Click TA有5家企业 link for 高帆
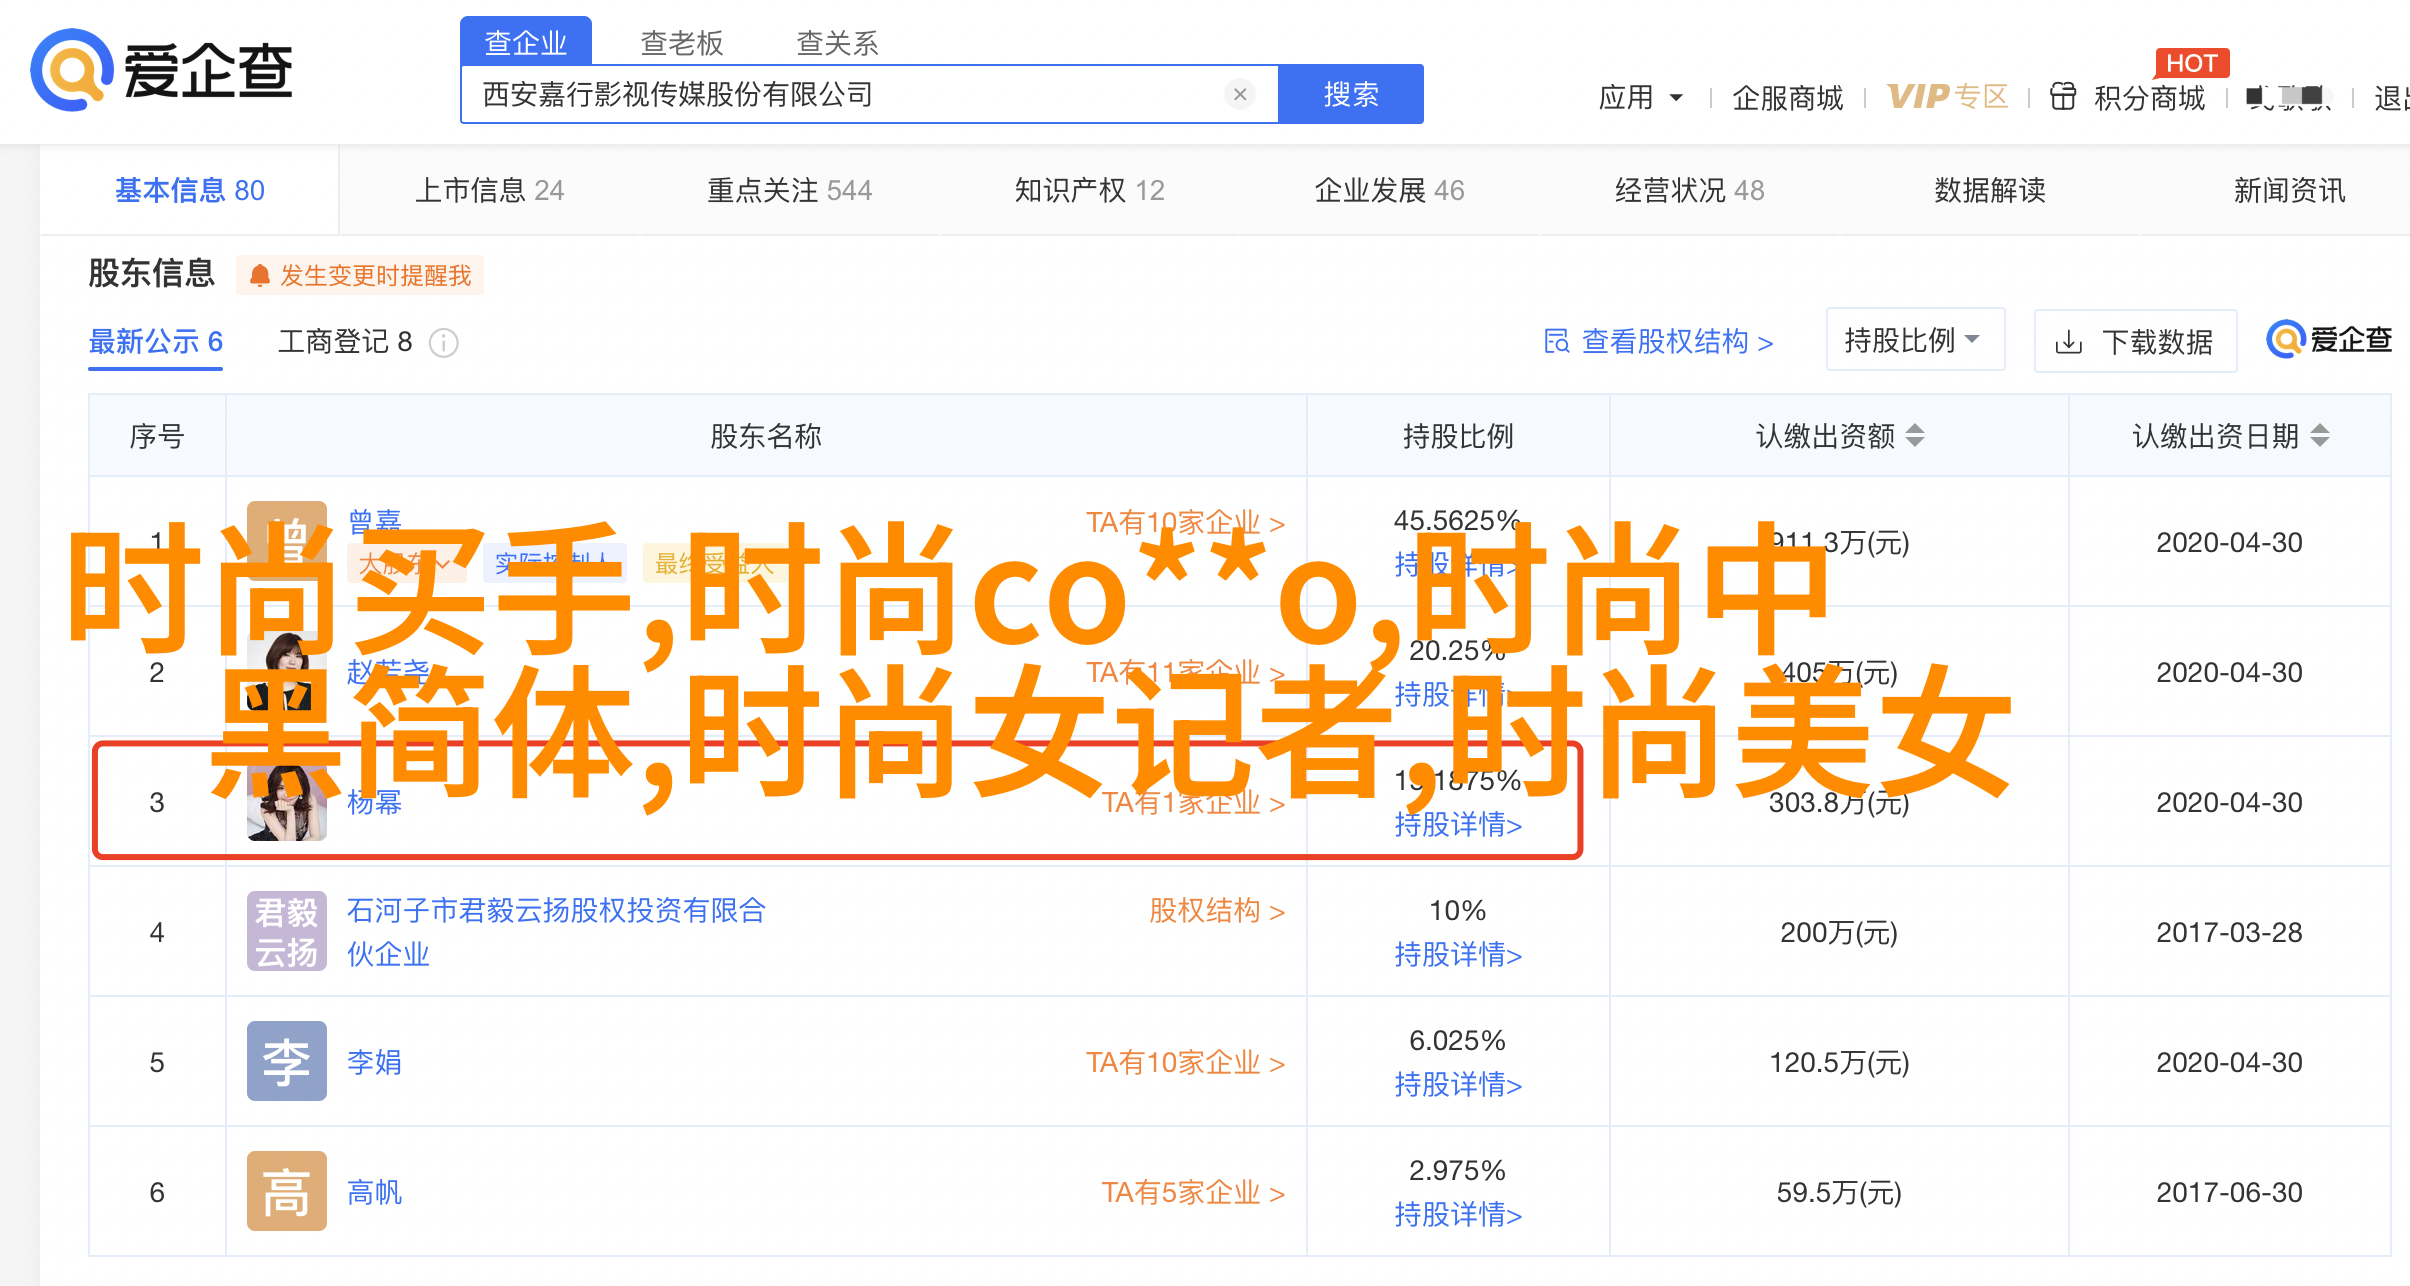This screenshot has width=2410, height=1286. pyautogui.click(x=1194, y=1192)
